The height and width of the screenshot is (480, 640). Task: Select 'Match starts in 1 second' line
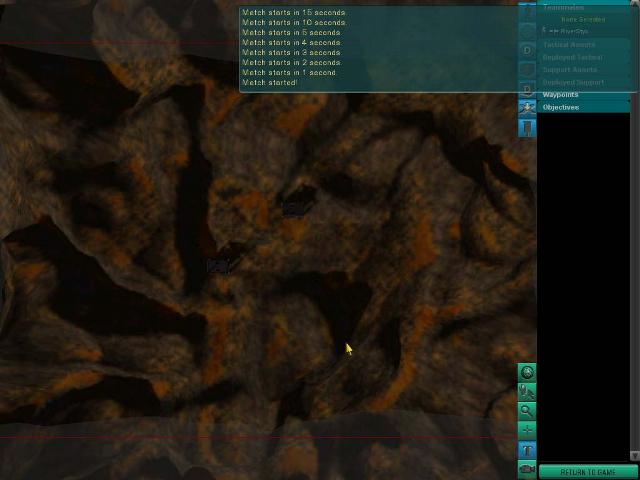coord(289,73)
